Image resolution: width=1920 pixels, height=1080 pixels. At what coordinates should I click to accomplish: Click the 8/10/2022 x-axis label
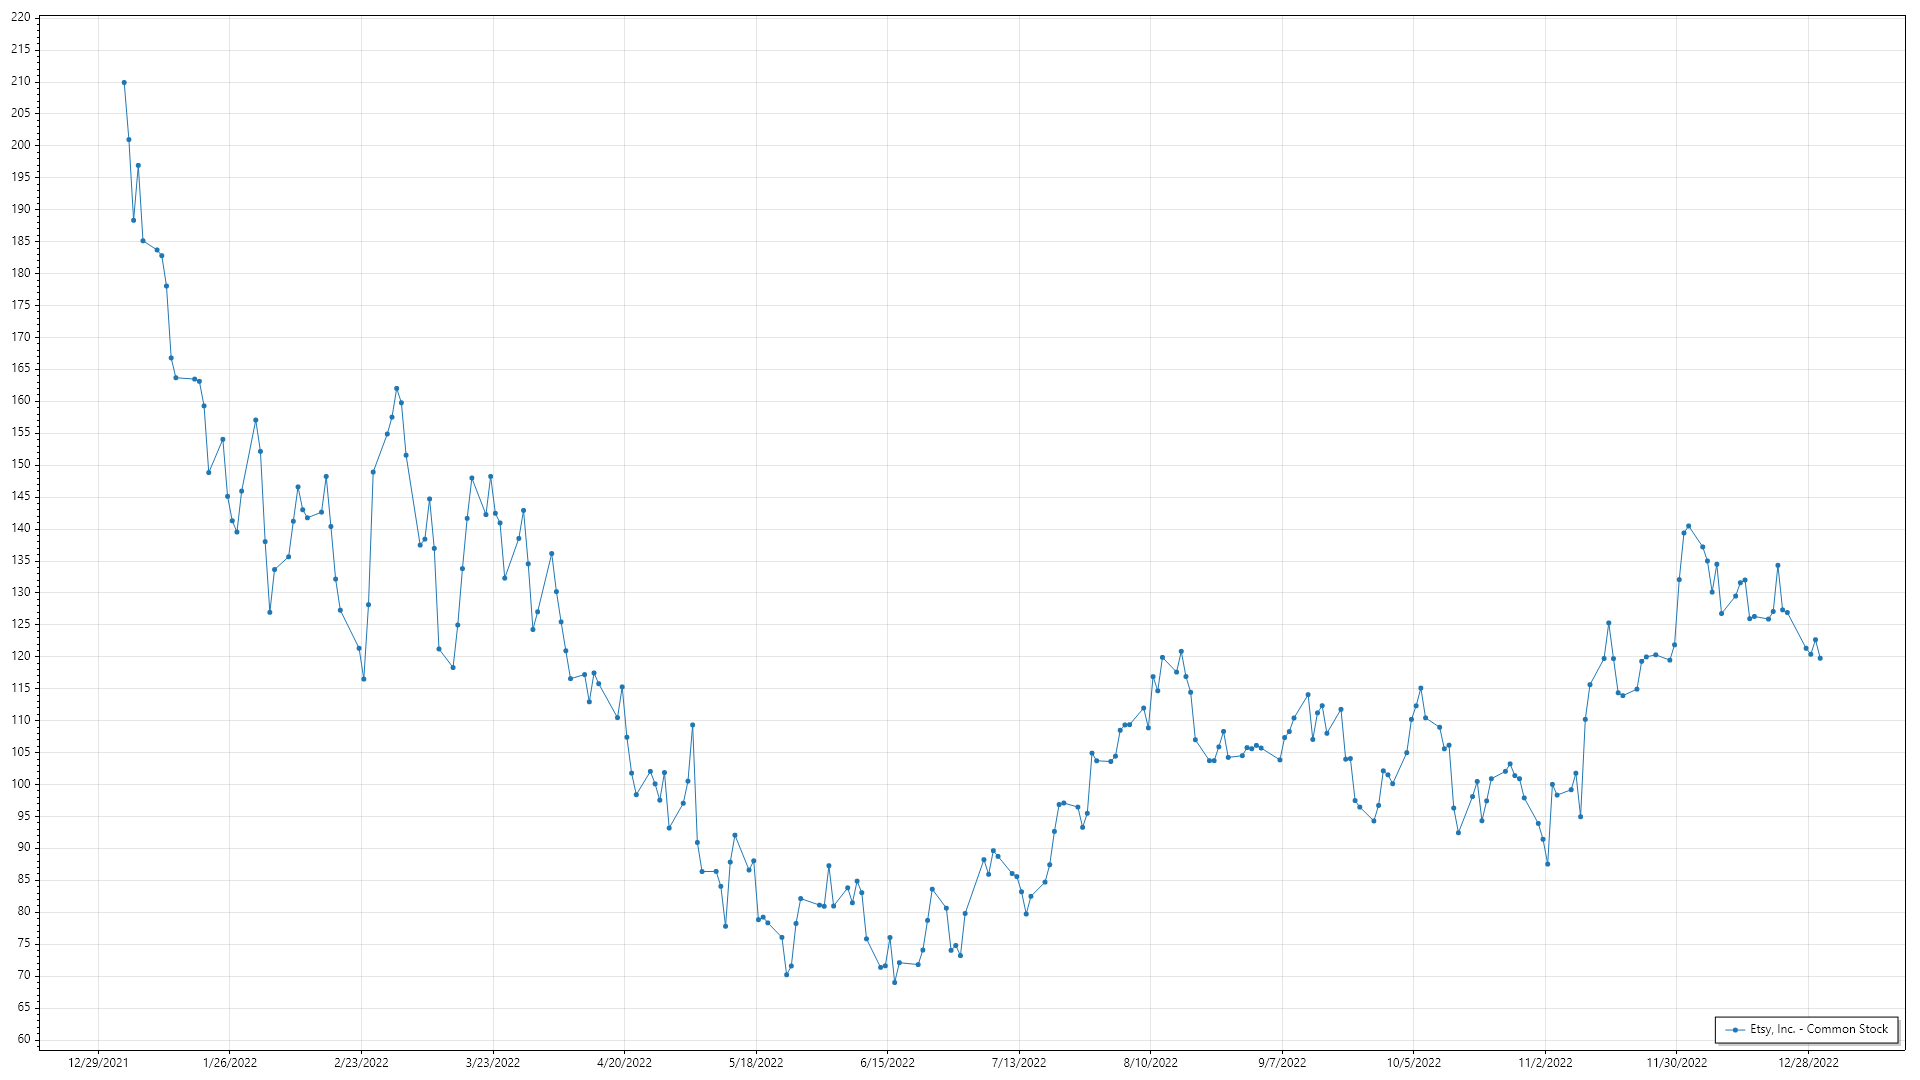(1150, 1062)
